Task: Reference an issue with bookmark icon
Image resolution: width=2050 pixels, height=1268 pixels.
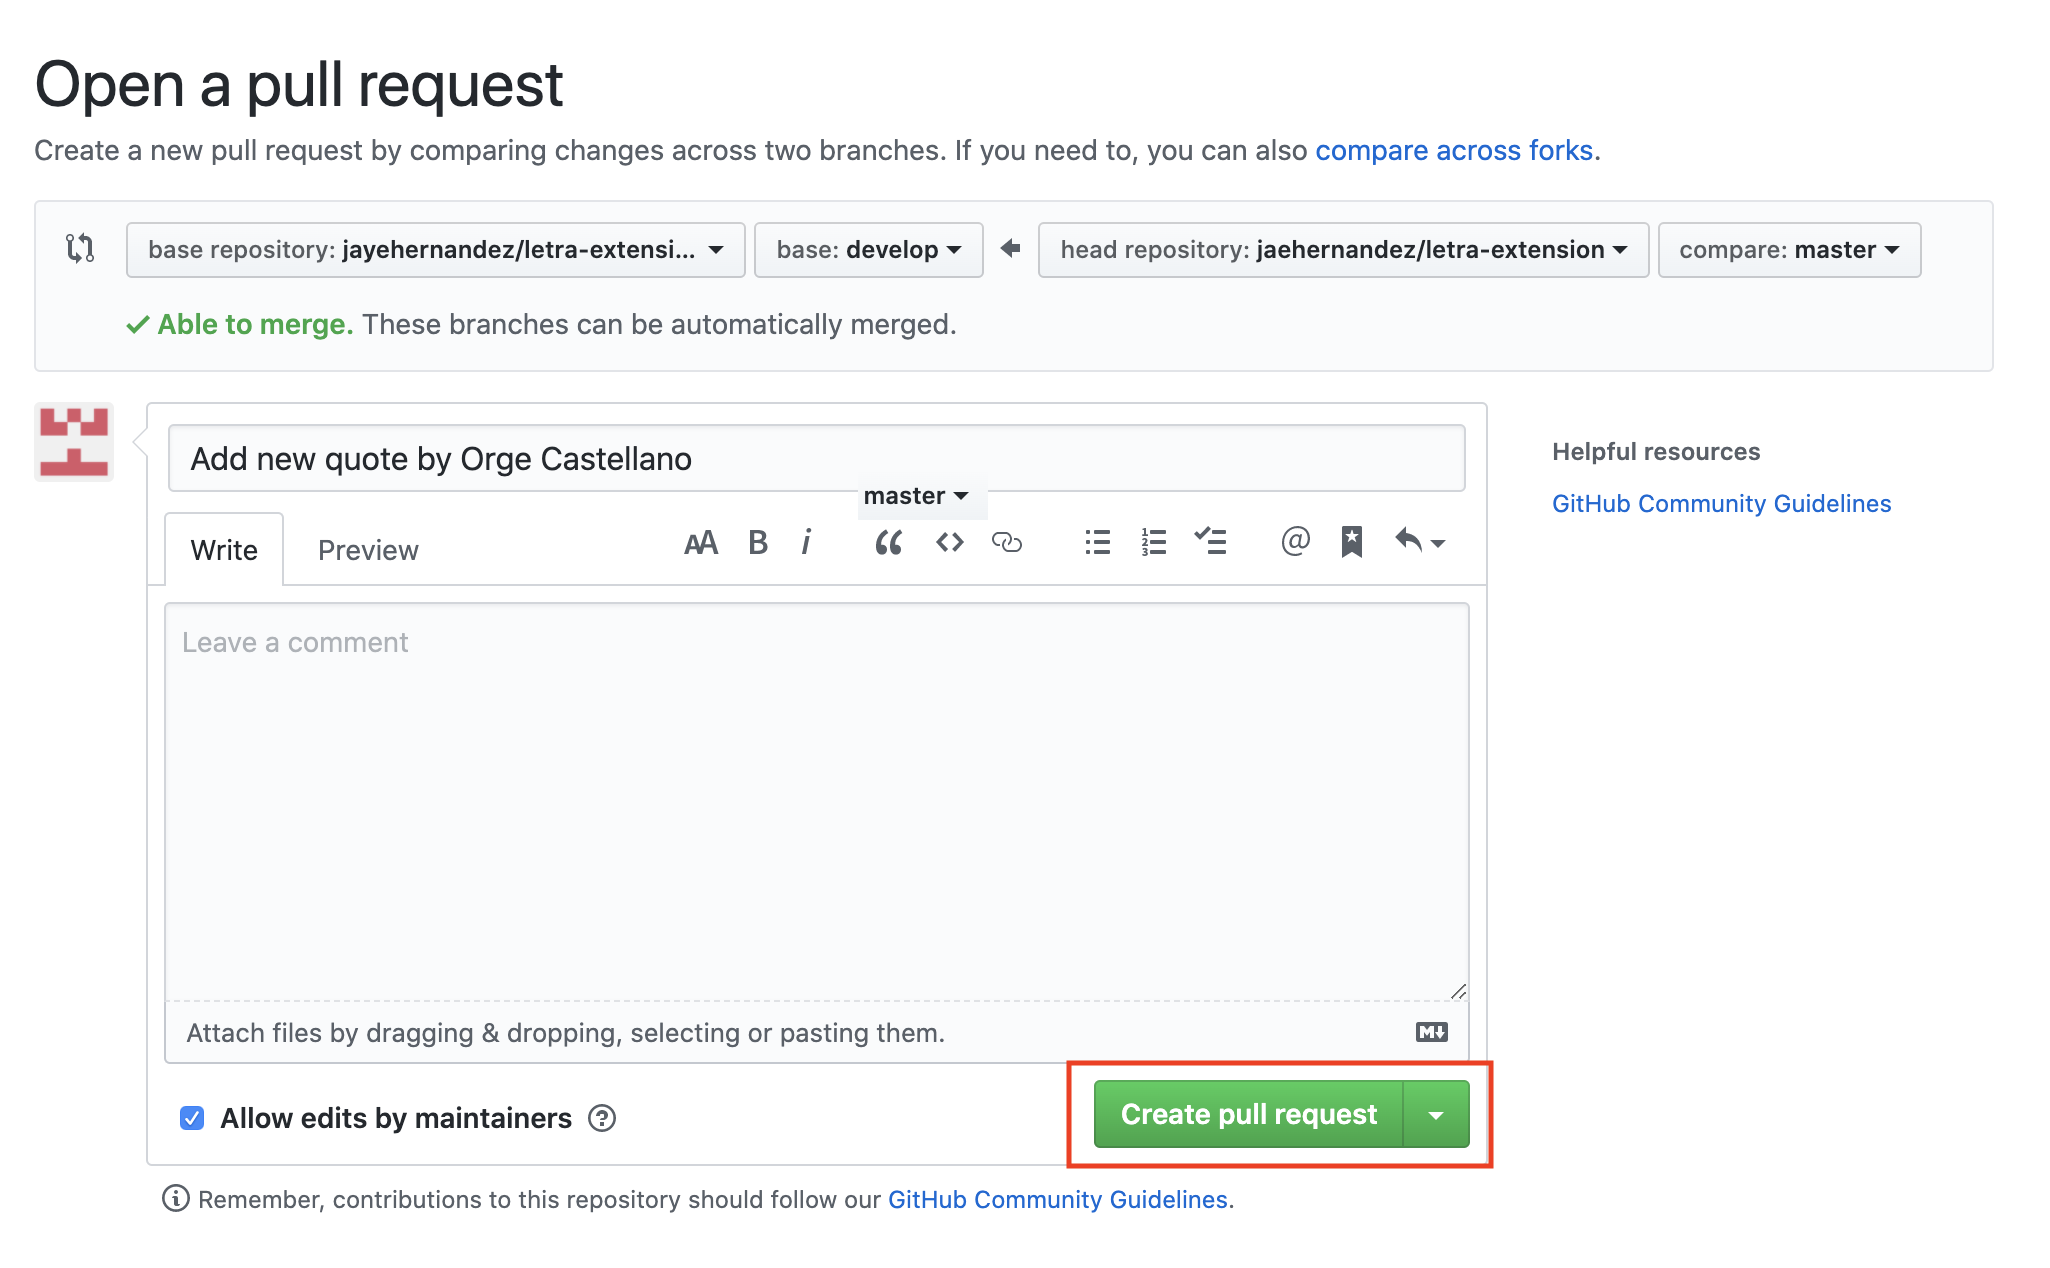Action: tap(1352, 542)
